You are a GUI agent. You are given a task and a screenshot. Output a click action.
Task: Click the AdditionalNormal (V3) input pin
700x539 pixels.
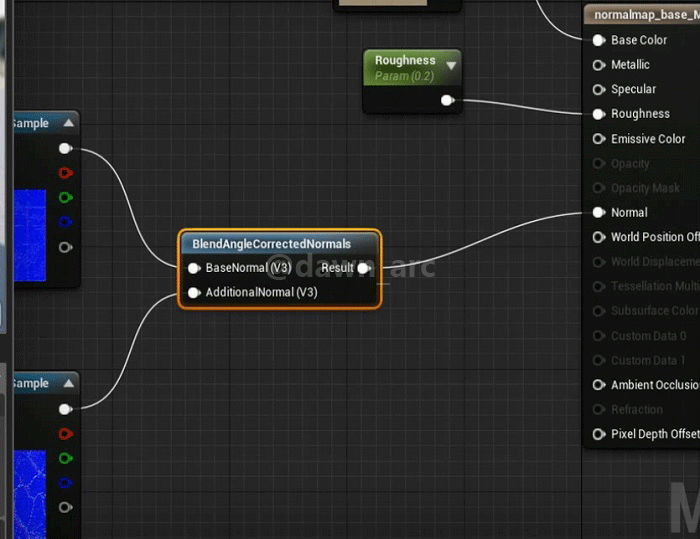click(194, 293)
